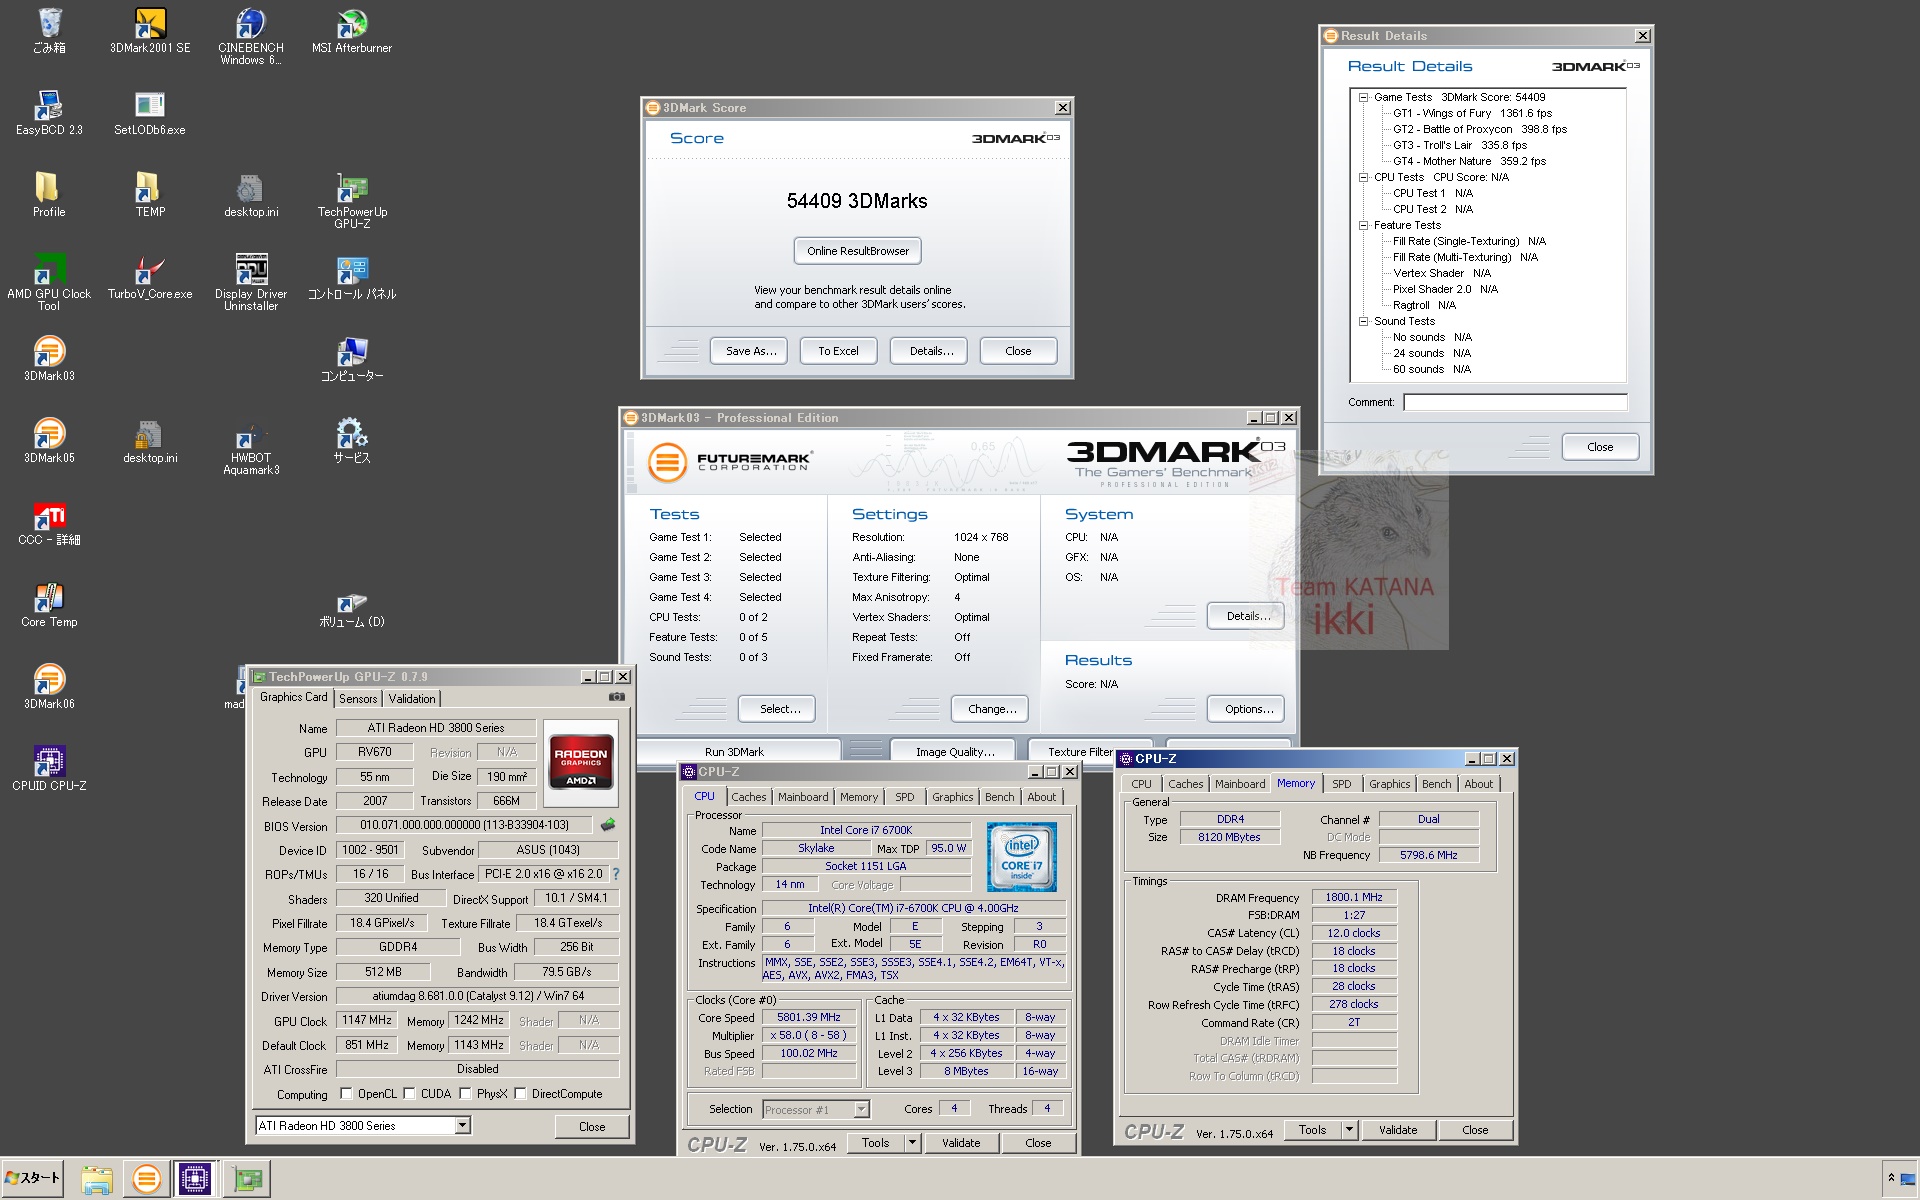The image size is (1920, 1200).
Task: Collapse the Game Tests tree node
Action: click(x=1363, y=97)
